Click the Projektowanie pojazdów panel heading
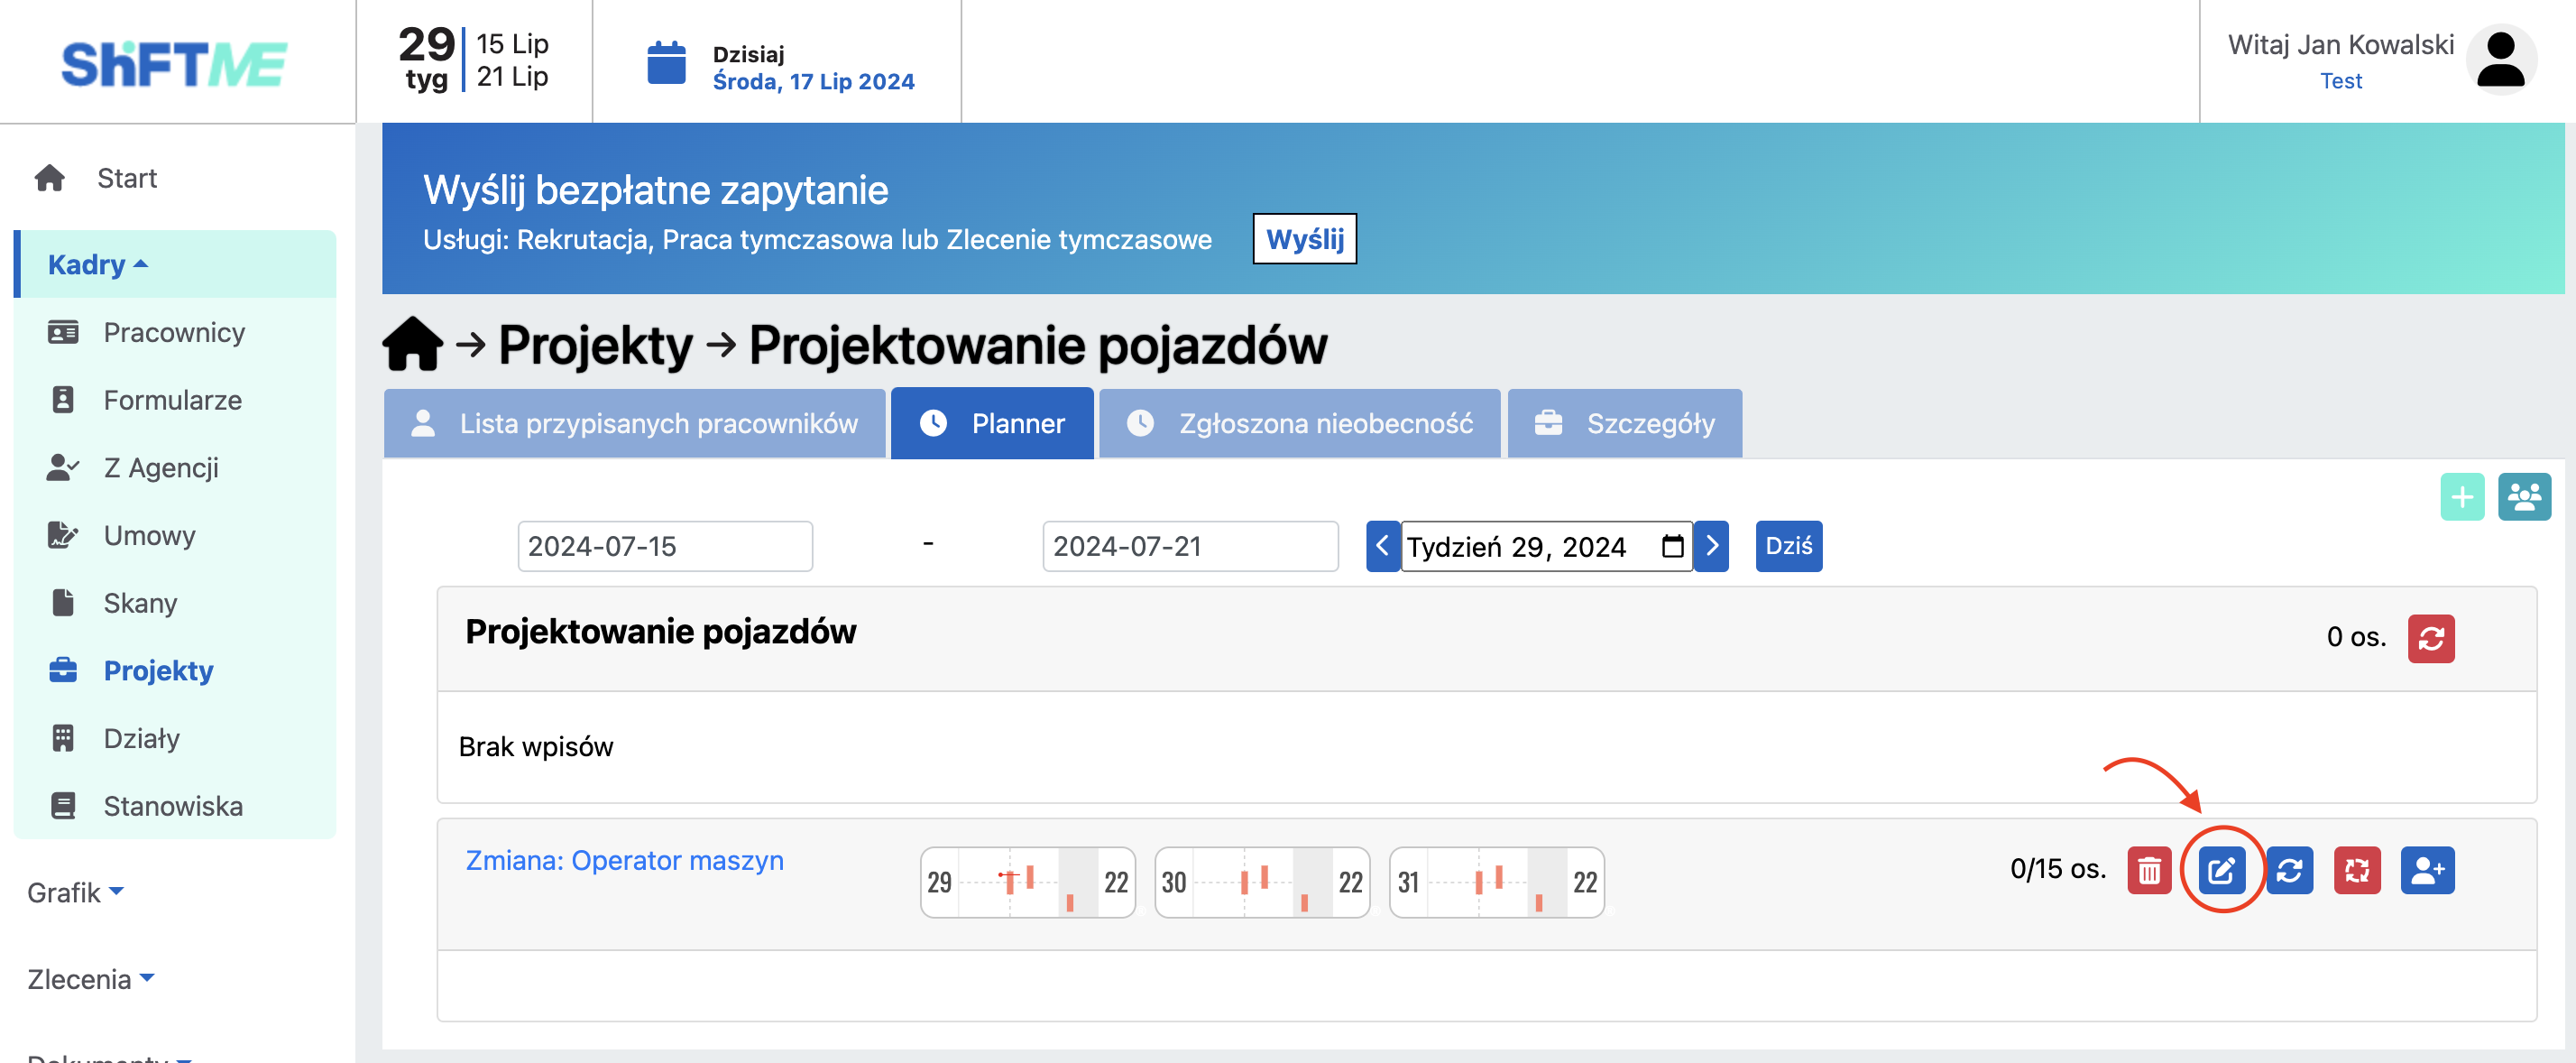The image size is (2576, 1063). pyautogui.click(x=661, y=631)
